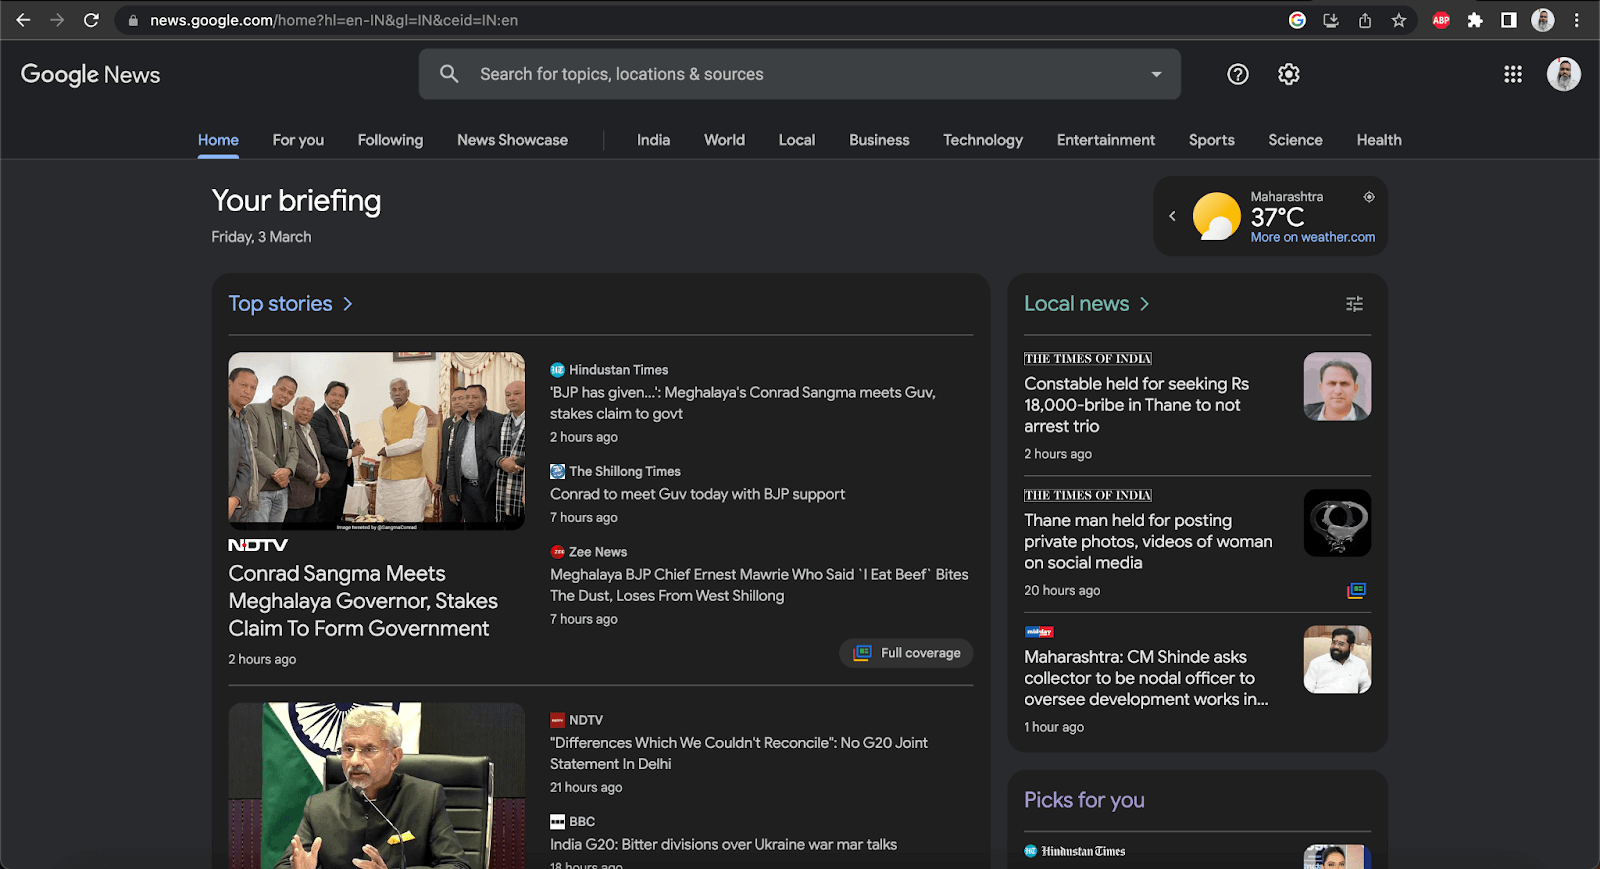Go to the Sports section
1600x869 pixels.
point(1212,140)
